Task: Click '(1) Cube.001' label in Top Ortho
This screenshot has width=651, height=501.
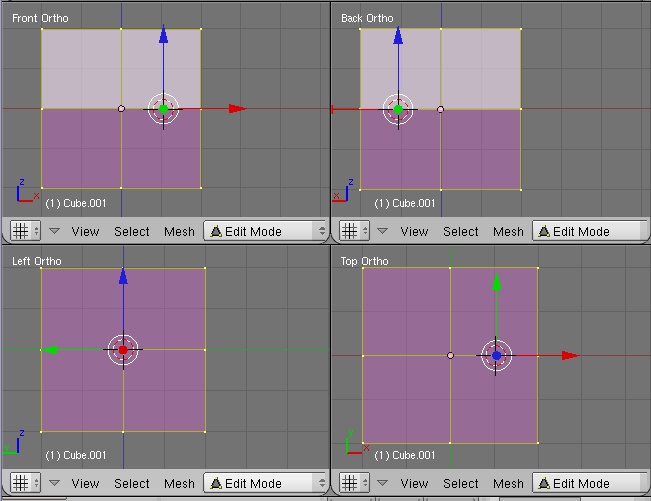Action: [x=404, y=455]
